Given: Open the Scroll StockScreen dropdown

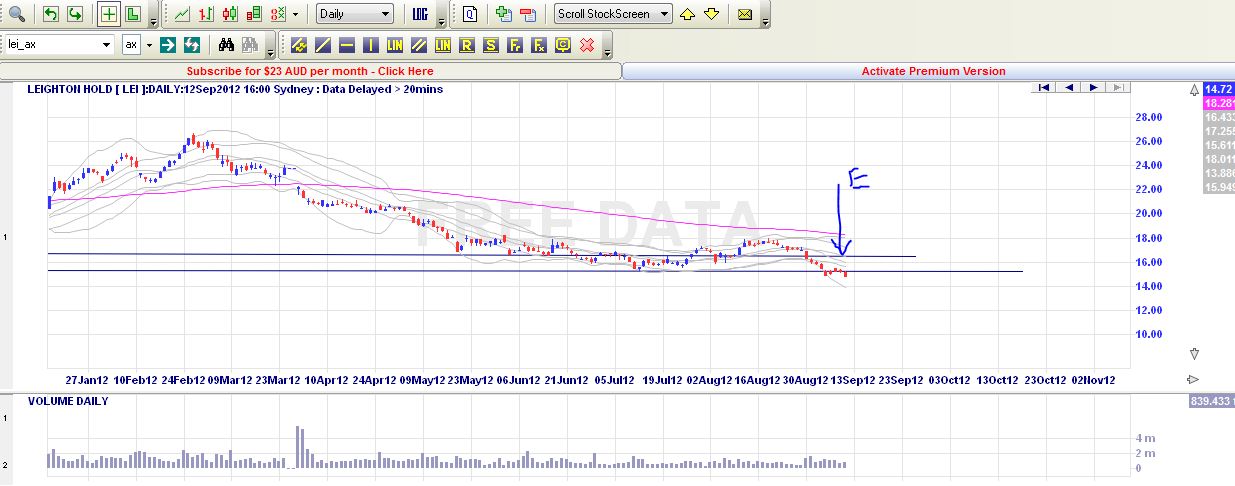Looking at the screenshot, I should click(x=613, y=14).
